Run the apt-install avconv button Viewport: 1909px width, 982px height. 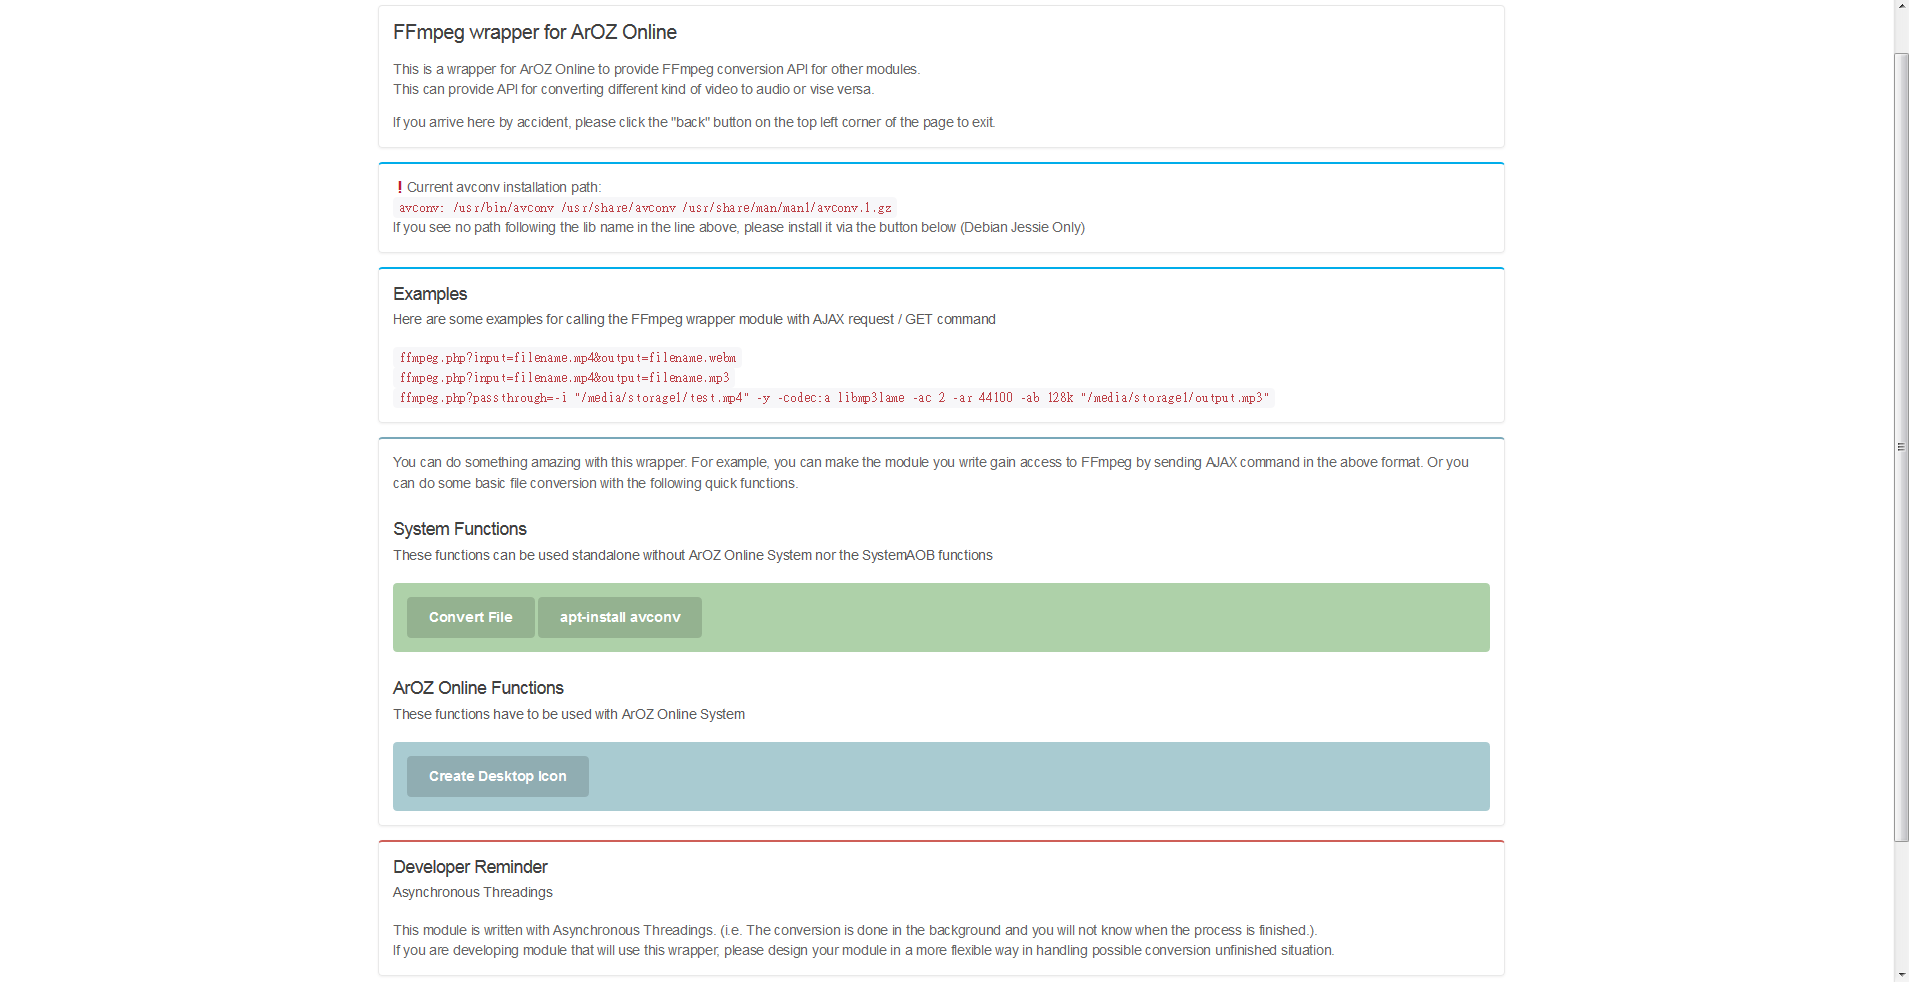[620, 617]
